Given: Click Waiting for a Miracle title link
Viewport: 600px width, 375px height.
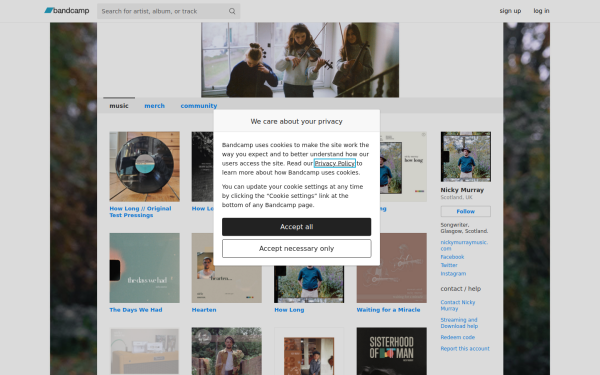Looking at the screenshot, I should [388, 310].
